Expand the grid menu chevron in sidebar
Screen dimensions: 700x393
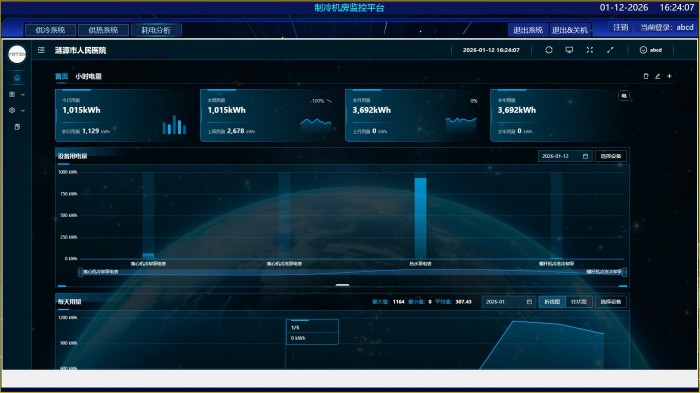pos(23,95)
